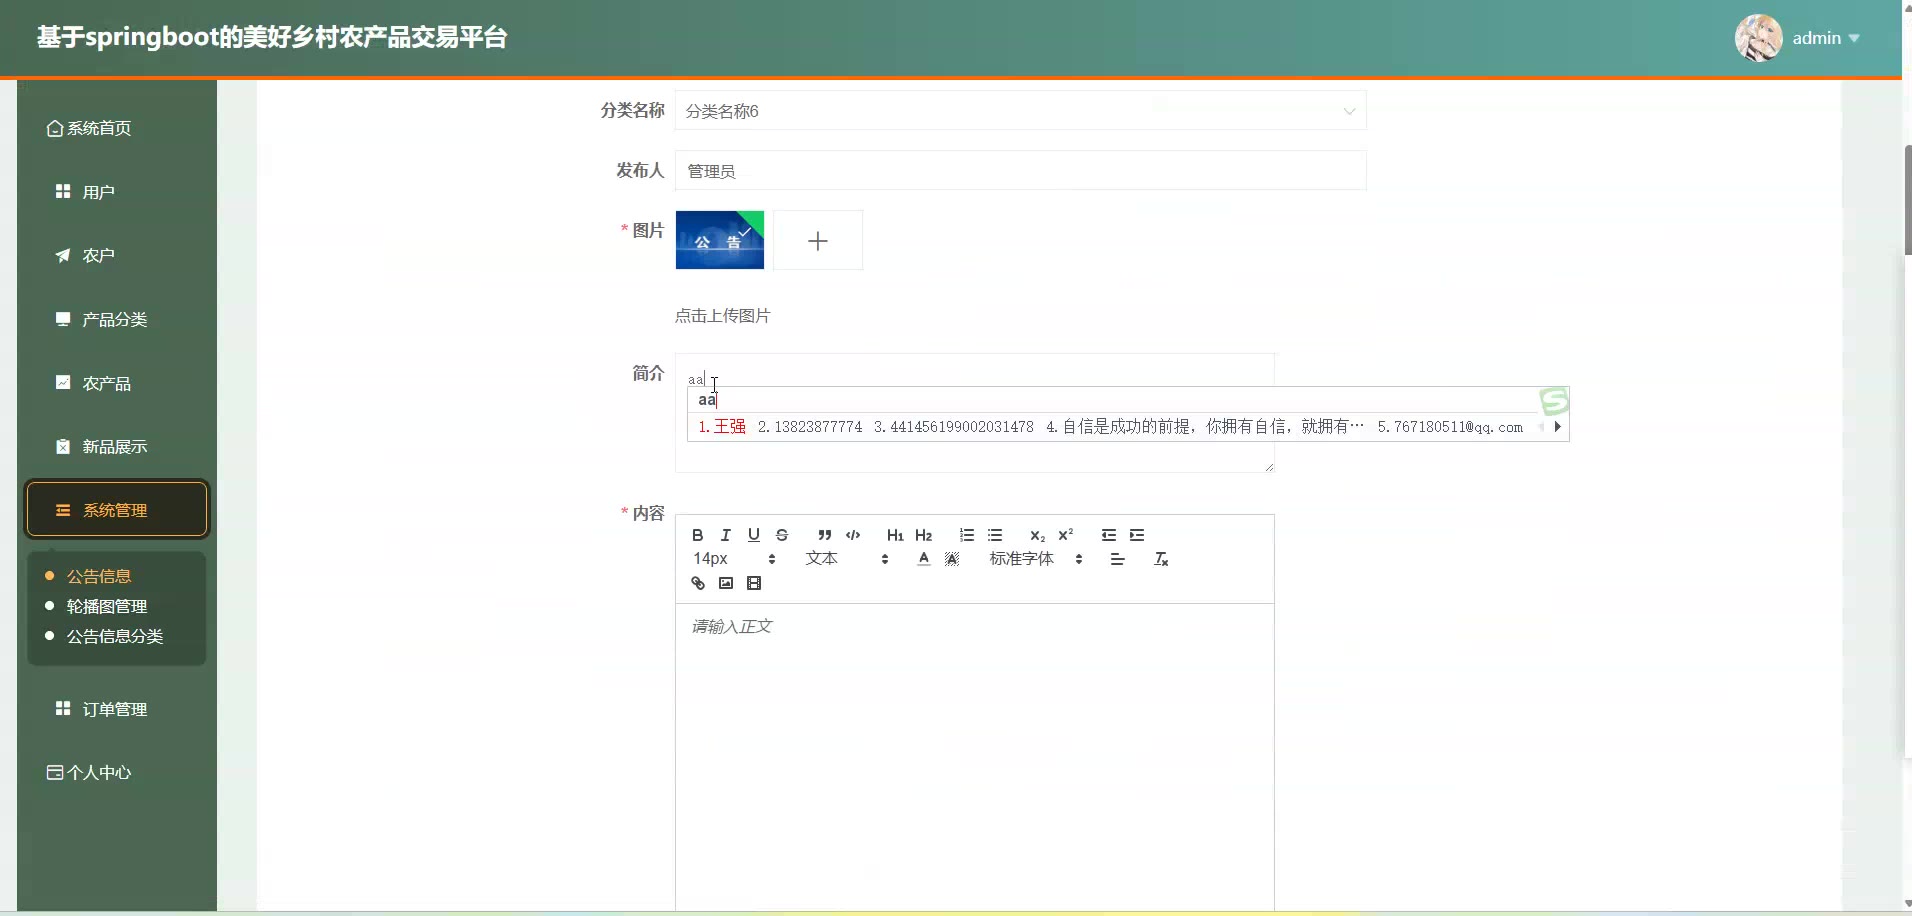Apply ordered numbered list

966,535
